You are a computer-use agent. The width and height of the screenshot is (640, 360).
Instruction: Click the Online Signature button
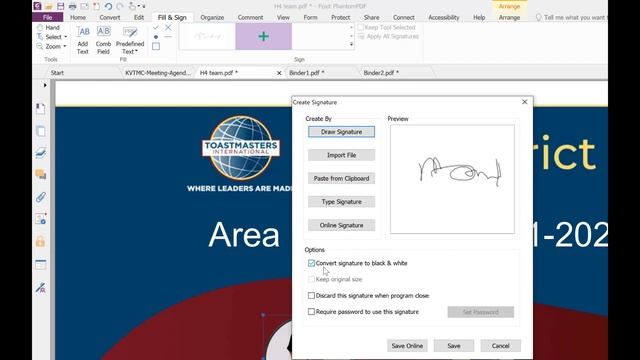341,225
